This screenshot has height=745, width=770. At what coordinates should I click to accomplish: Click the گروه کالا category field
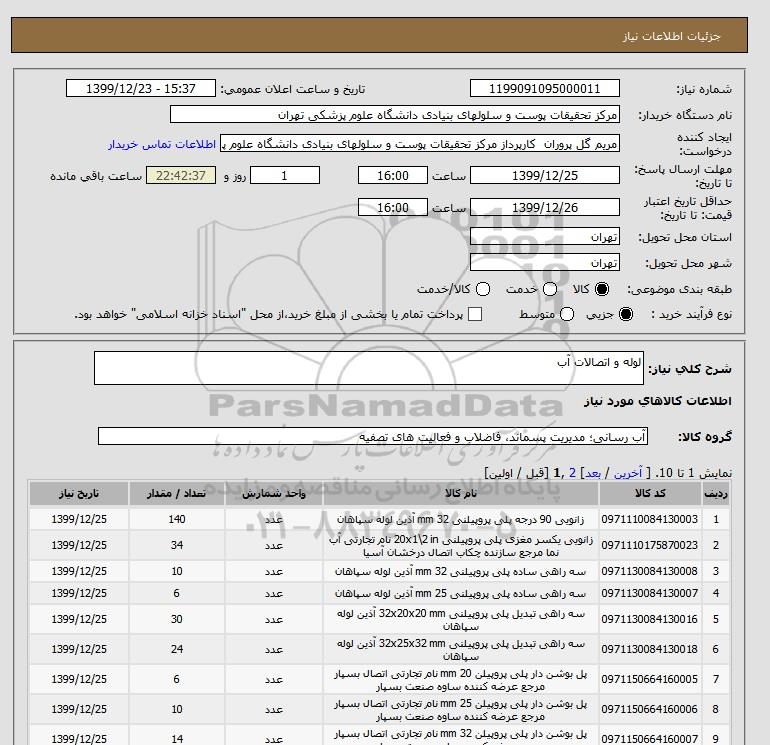tap(373, 436)
